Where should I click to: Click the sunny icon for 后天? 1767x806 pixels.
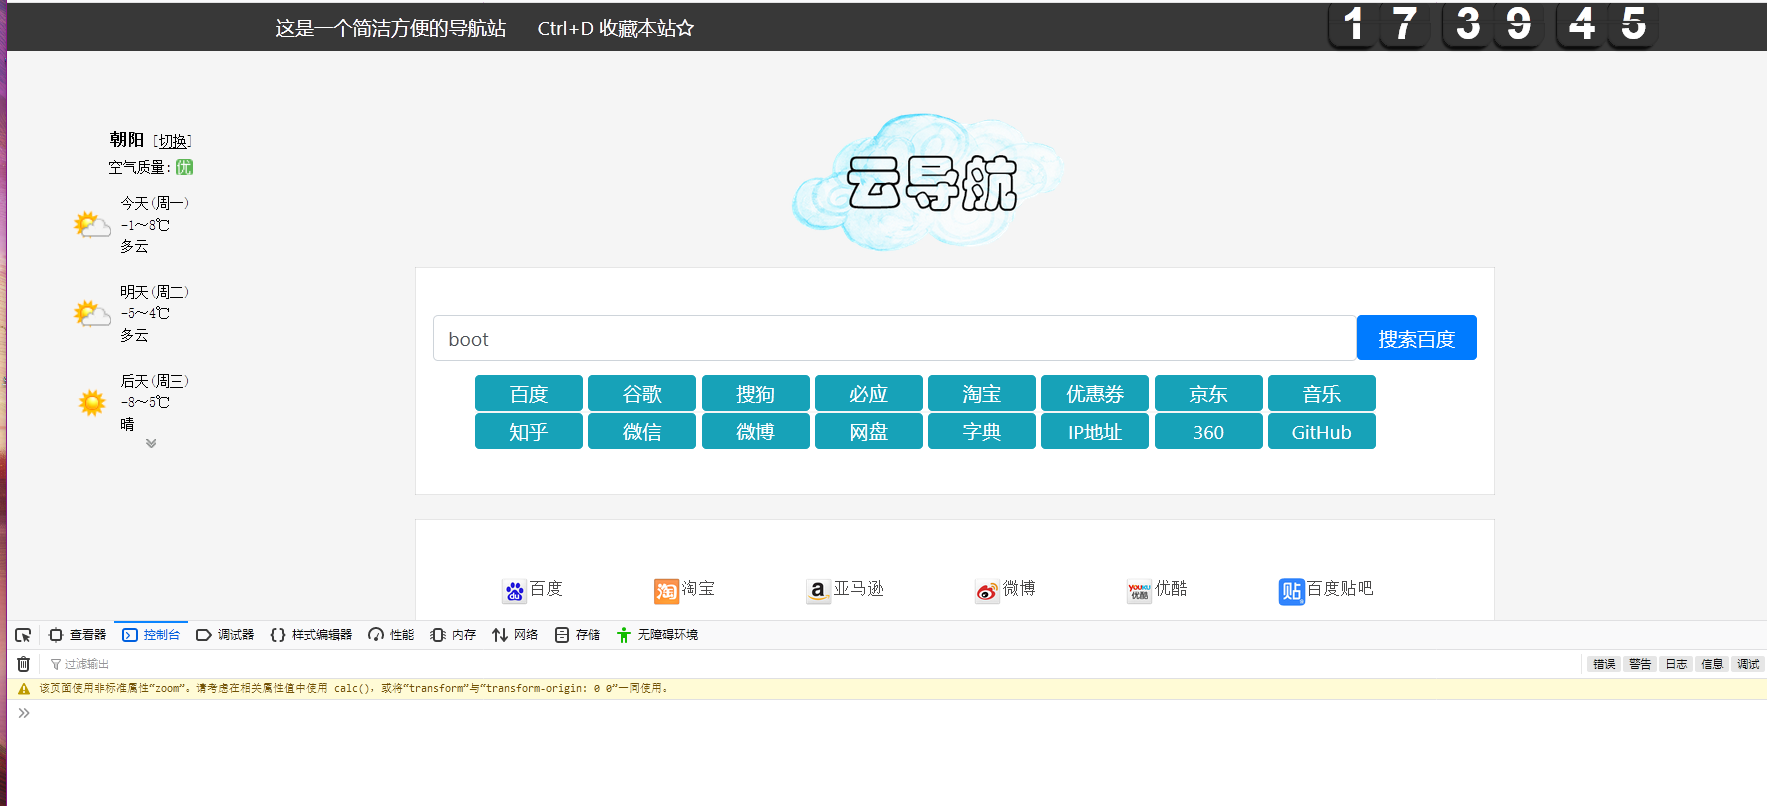[92, 403]
